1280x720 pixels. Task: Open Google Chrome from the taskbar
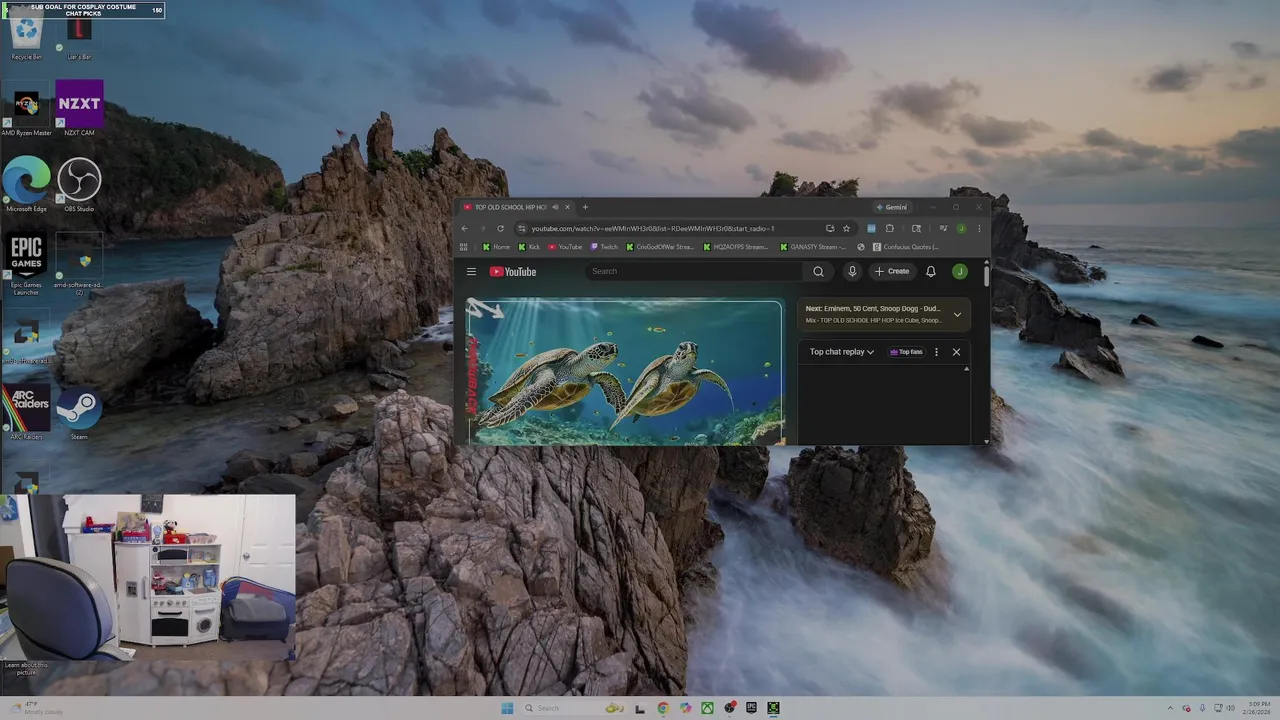tap(662, 708)
